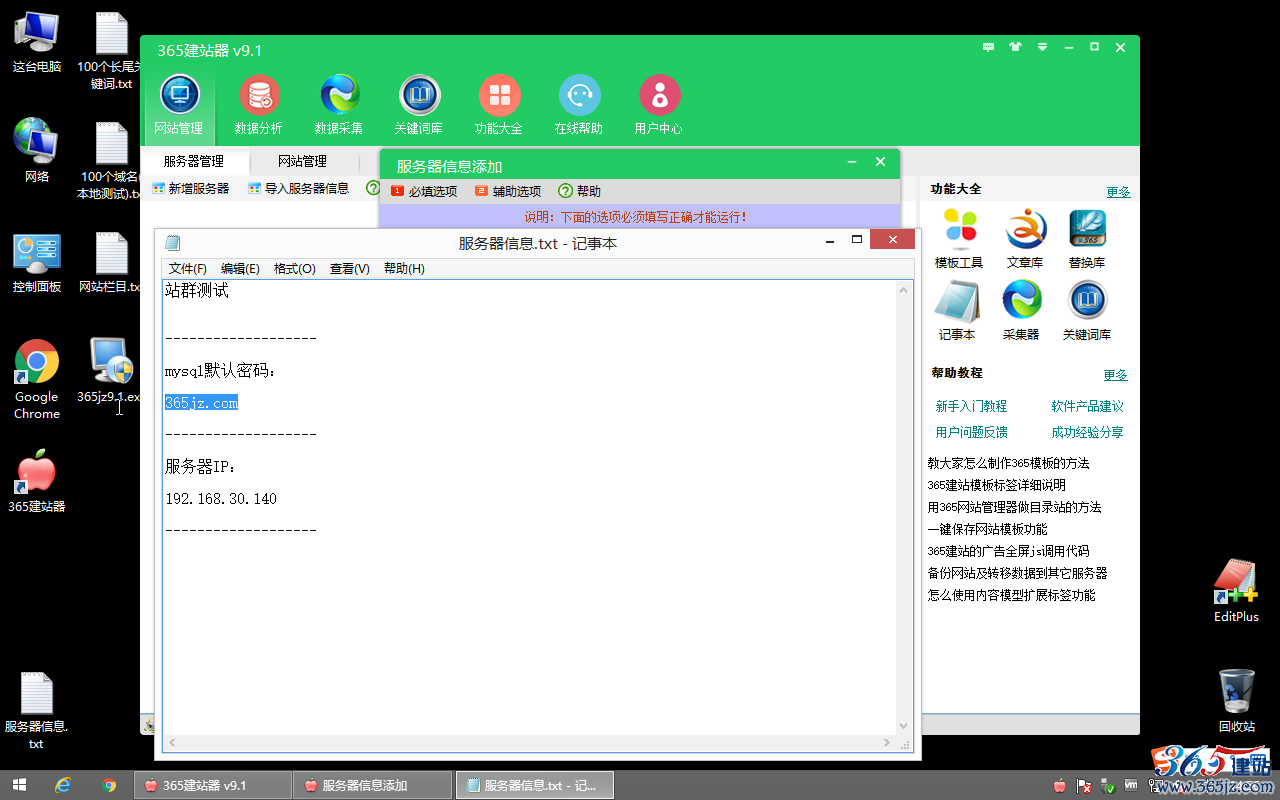This screenshot has width=1280, height=800.
Task: Switch to 网站管理 tab
Action: (302, 161)
